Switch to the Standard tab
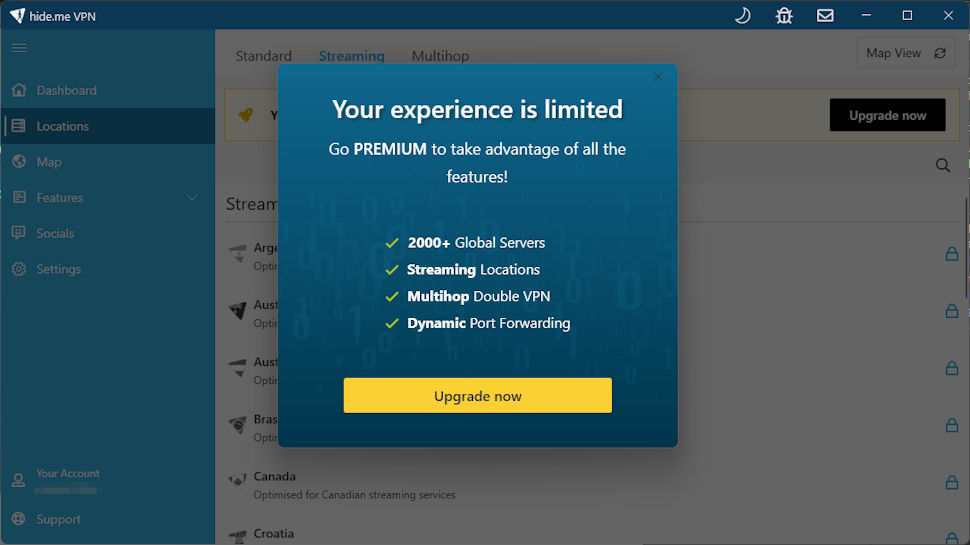The width and height of the screenshot is (970, 545). click(x=264, y=56)
